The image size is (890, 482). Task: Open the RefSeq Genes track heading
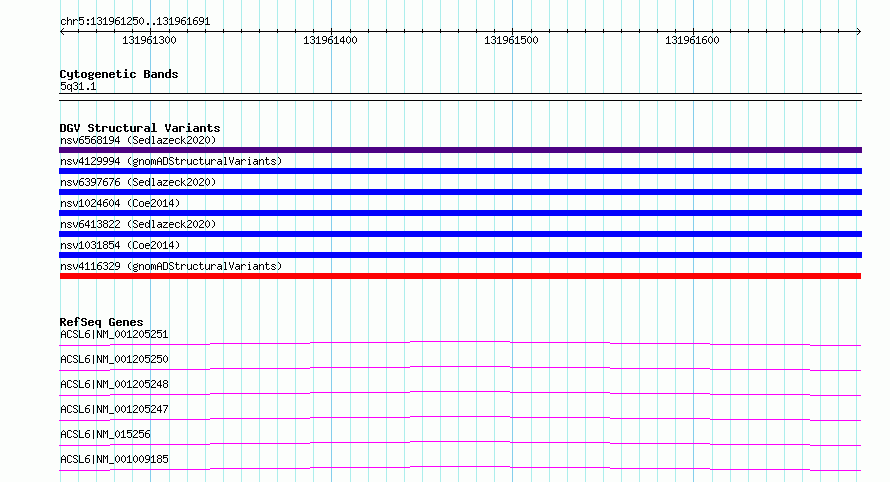pyautogui.click(x=102, y=322)
